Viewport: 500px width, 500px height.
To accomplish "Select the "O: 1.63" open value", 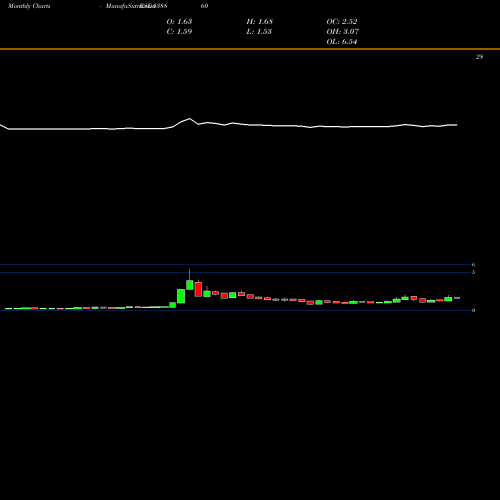I will click(179, 22).
